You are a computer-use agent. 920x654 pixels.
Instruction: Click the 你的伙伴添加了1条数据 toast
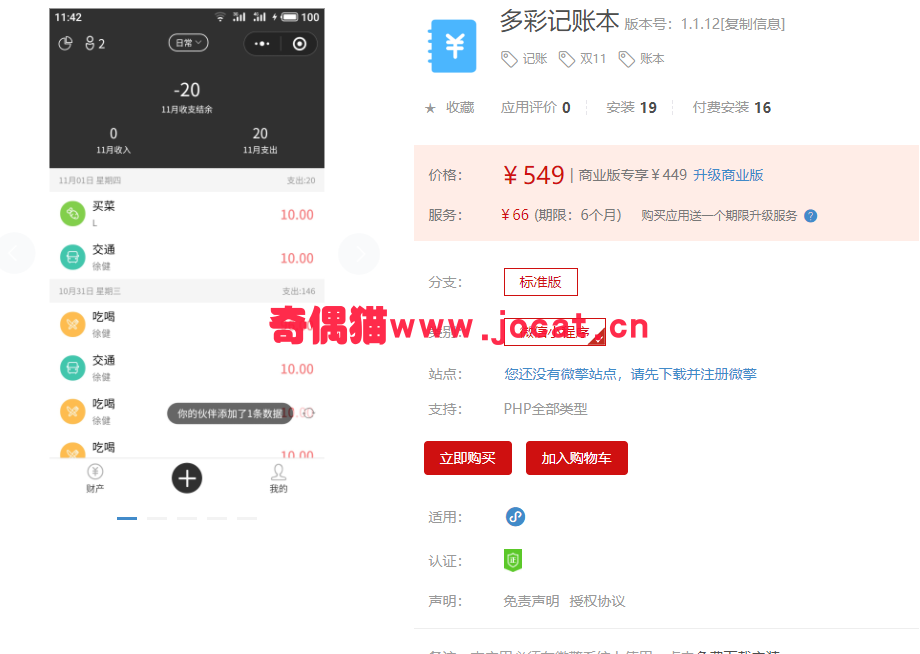pos(230,414)
